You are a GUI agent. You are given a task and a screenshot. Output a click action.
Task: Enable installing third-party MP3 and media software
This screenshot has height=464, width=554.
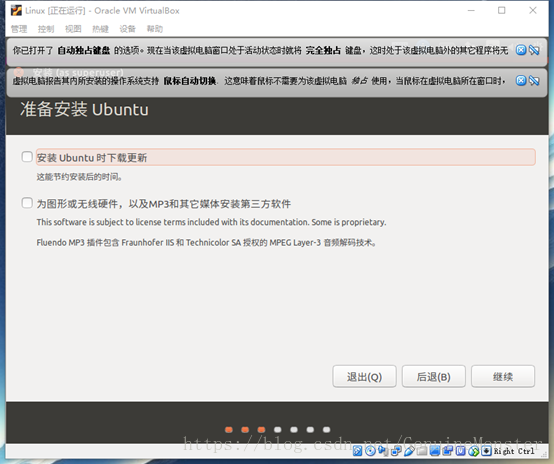[27, 203]
